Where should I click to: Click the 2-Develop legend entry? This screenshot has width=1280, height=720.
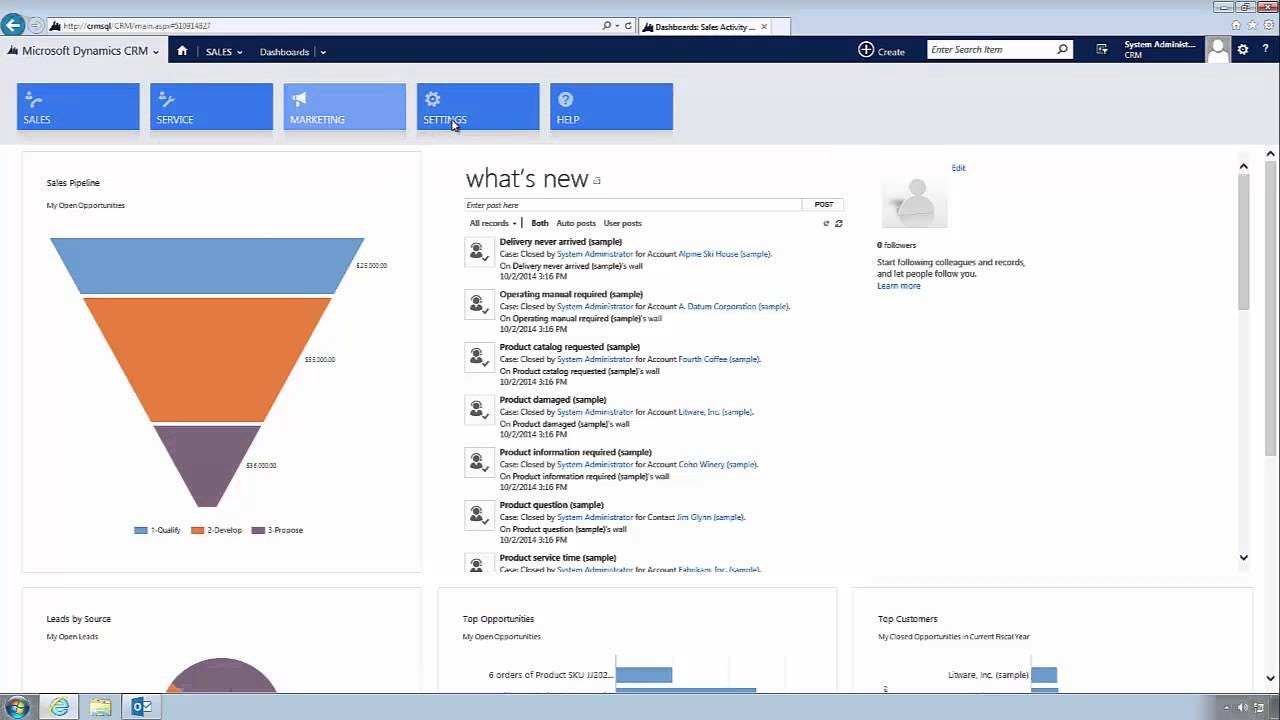click(x=216, y=530)
